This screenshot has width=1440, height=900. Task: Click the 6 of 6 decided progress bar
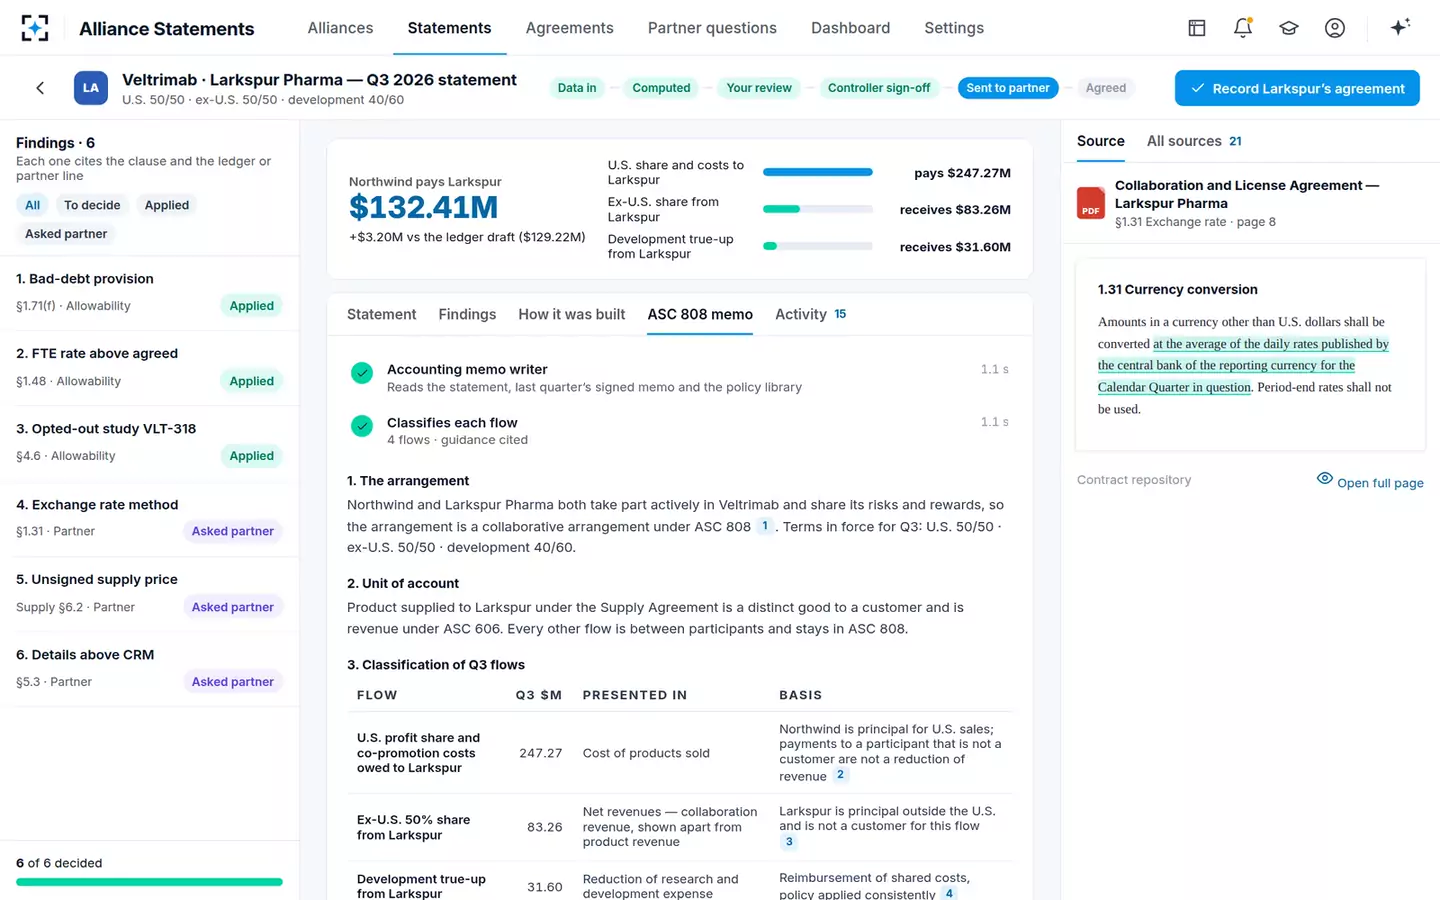(149, 882)
